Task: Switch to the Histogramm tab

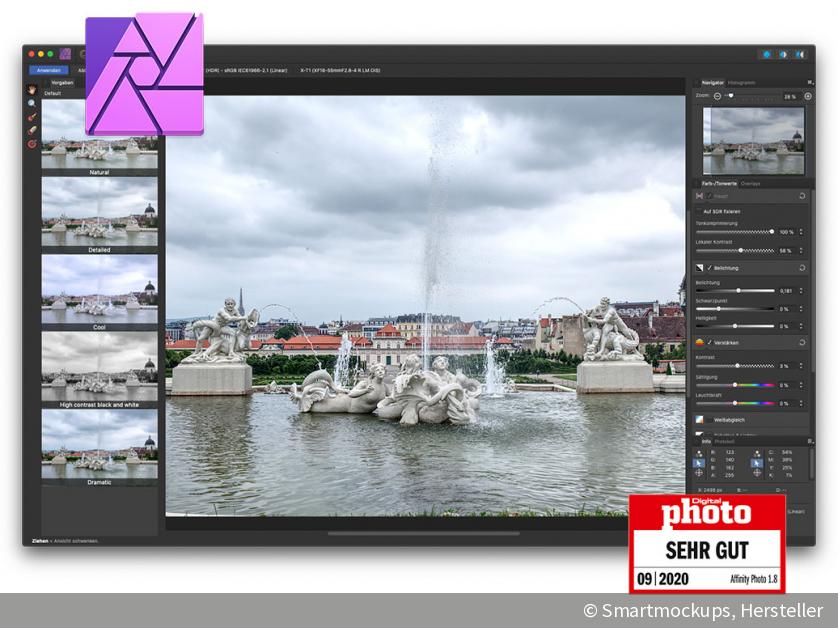Action: [742, 82]
